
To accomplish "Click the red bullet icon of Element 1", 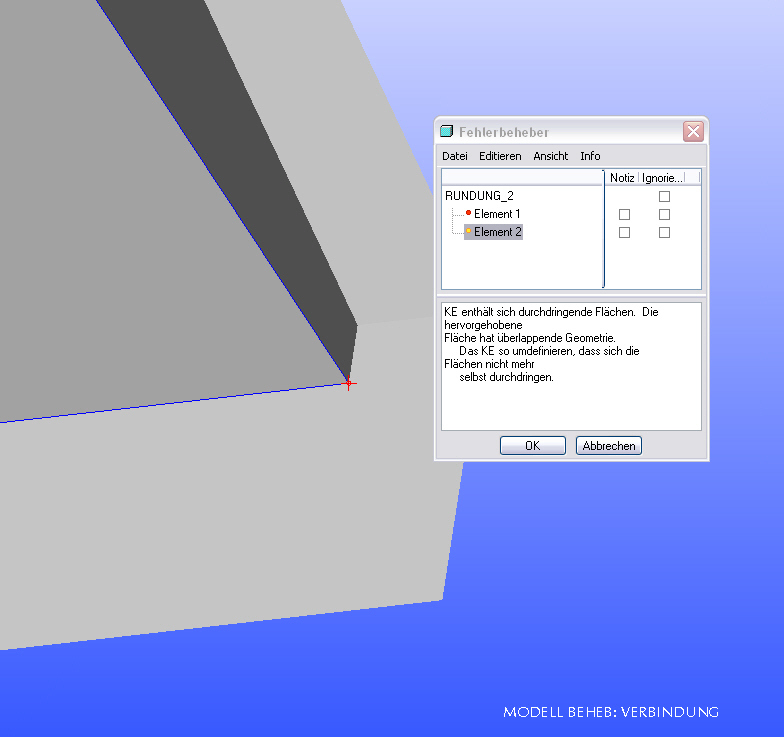I will [468, 212].
